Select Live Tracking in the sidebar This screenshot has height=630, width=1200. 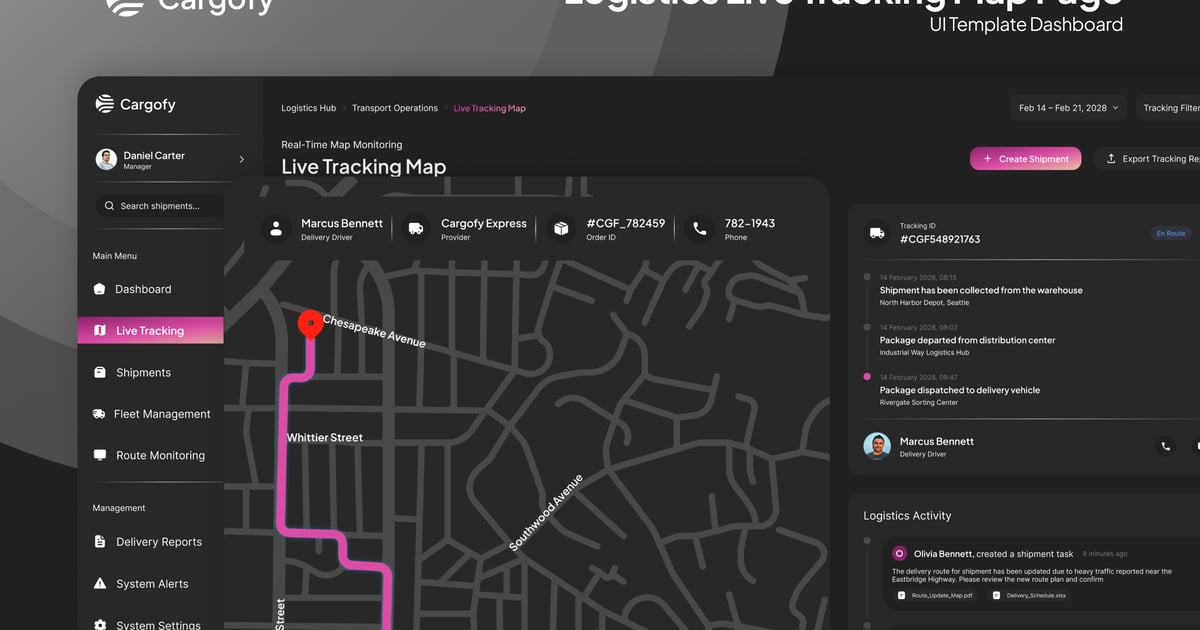150,331
